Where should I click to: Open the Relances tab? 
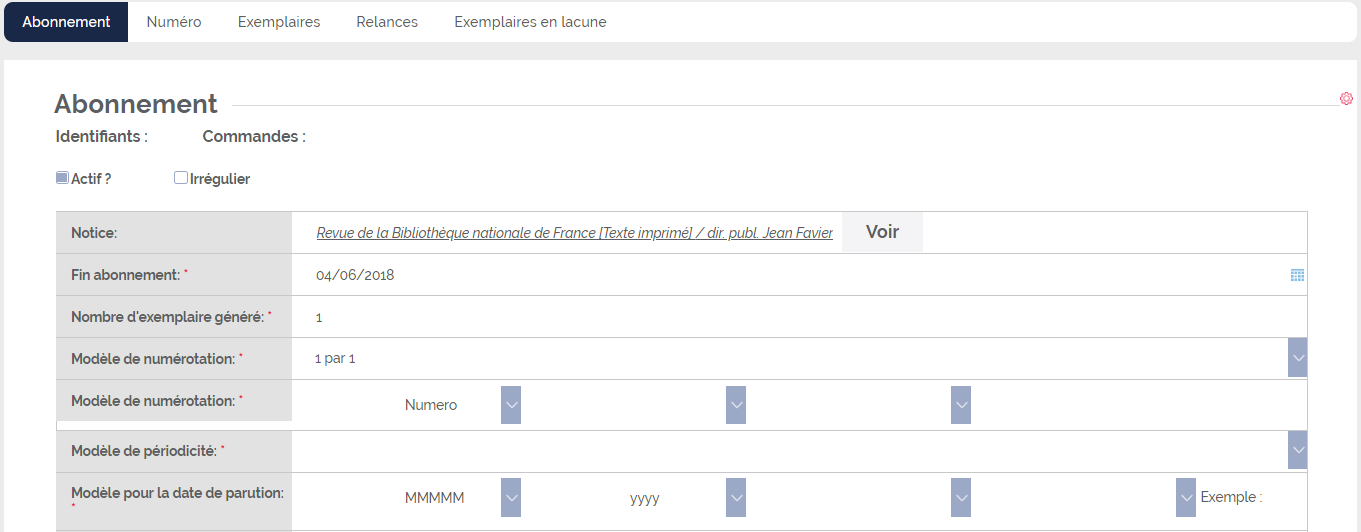[x=387, y=22]
